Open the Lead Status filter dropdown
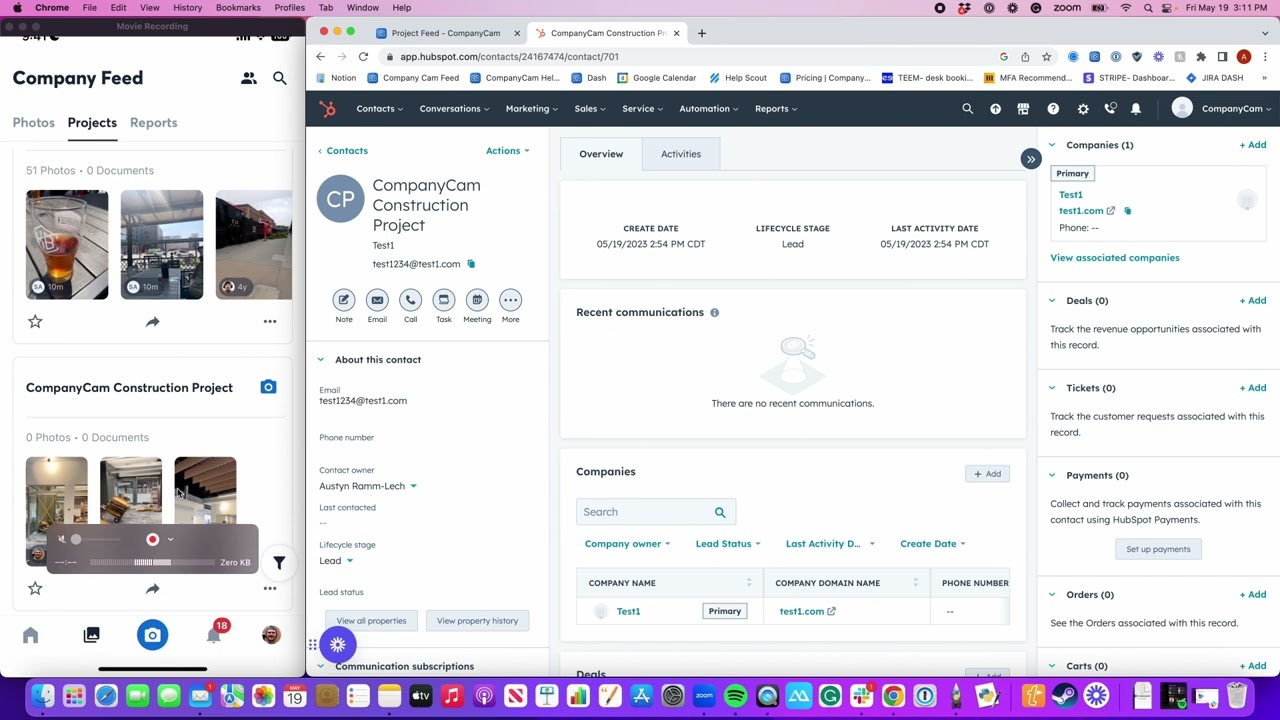The width and height of the screenshot is (1280, 720). 727,544
